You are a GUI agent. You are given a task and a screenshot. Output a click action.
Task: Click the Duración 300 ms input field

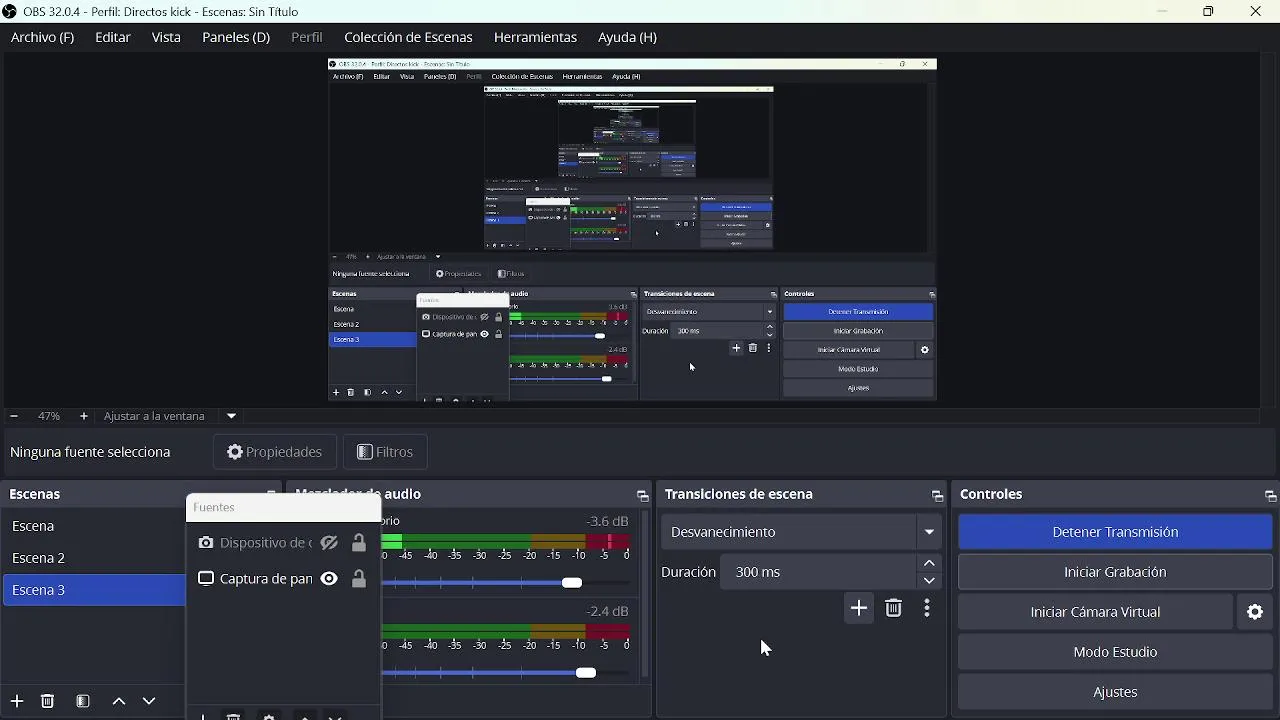(x=818, y=572)
